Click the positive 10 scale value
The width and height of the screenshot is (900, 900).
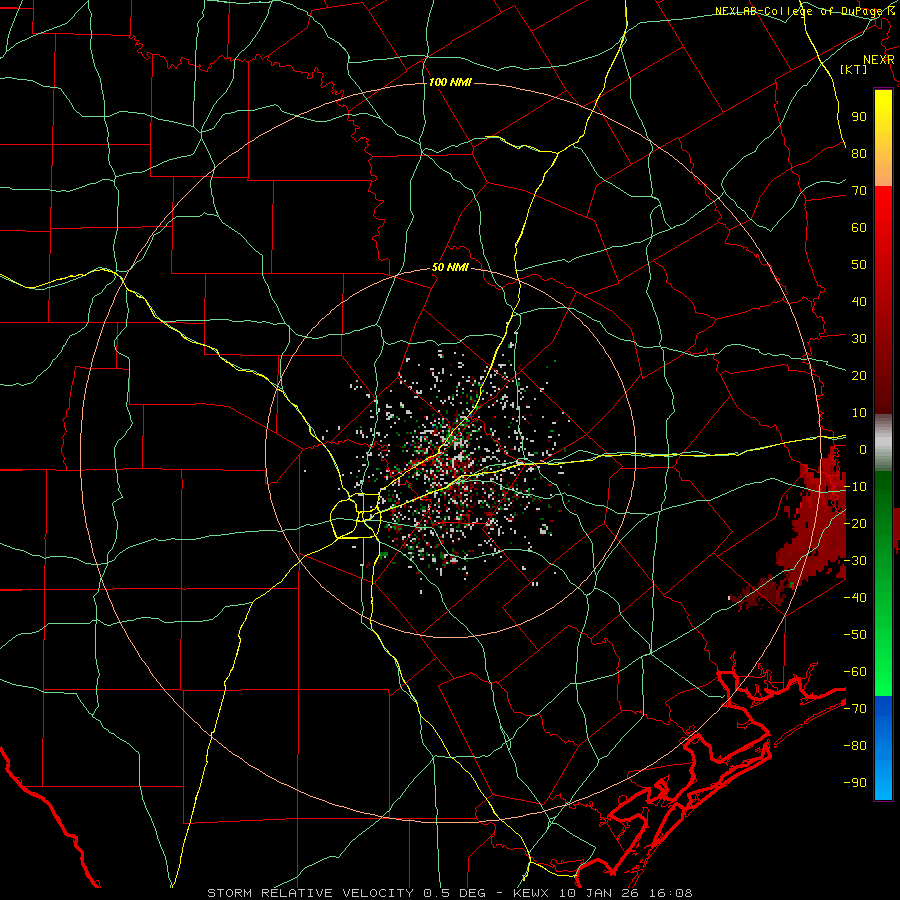[x=859, y=413]
